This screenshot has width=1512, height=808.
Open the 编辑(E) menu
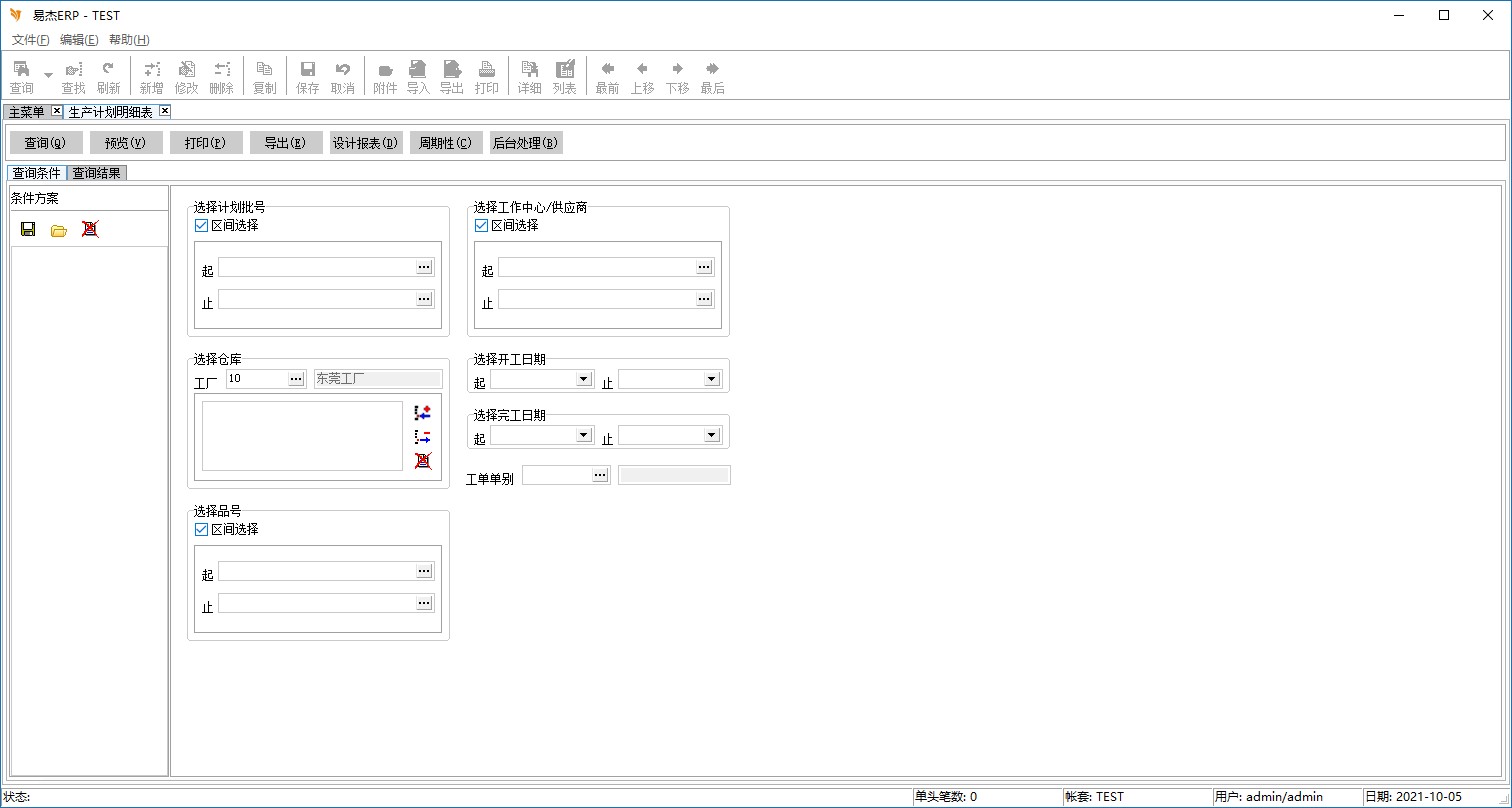point(79,40)
